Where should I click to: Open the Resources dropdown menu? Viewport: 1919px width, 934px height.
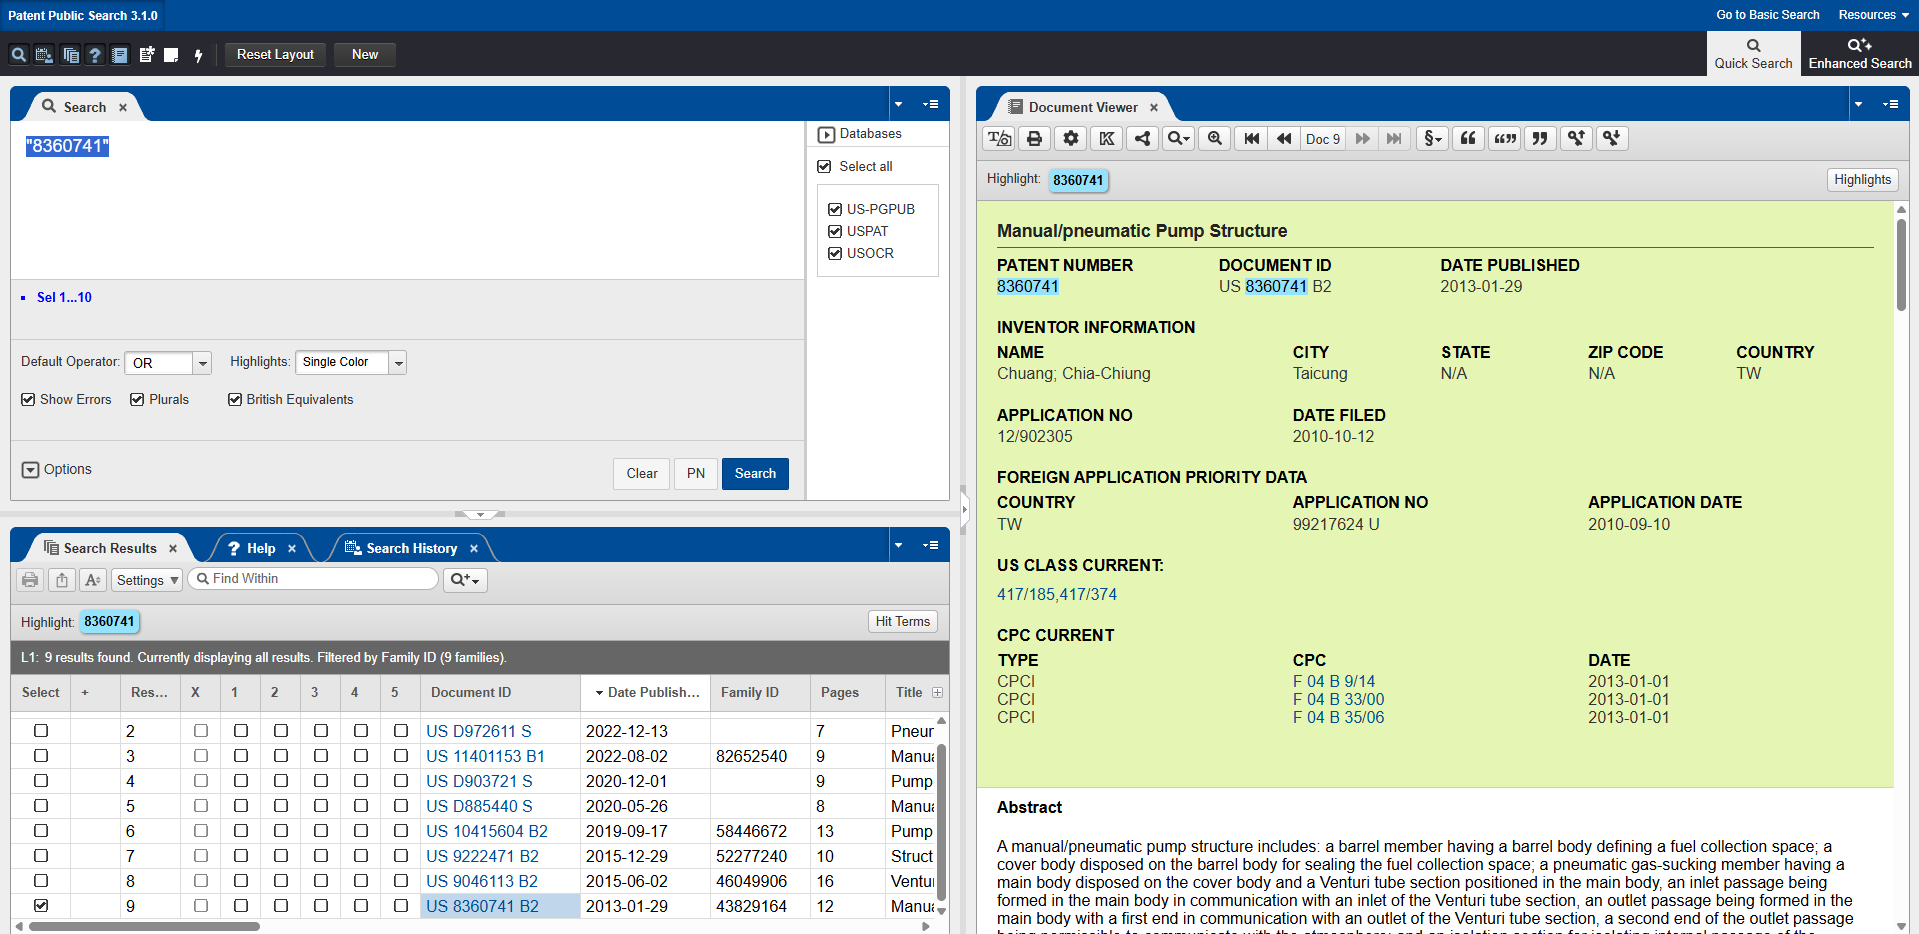click(x=1873, y=15)
